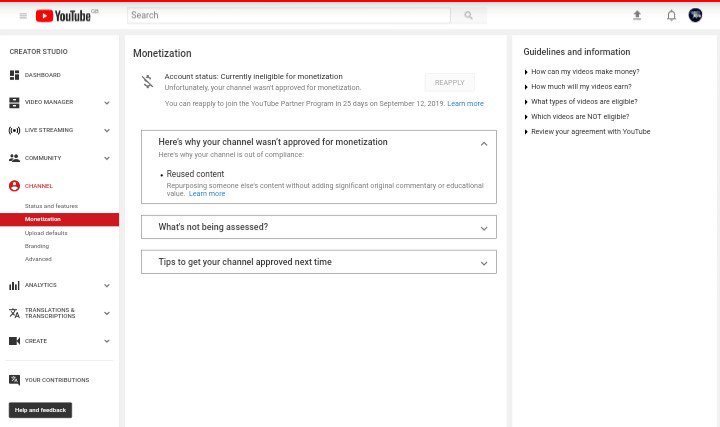Screen dimensions: 720x427
Task: Expand the Analytics chevron
Action: [x=107, y=286]
